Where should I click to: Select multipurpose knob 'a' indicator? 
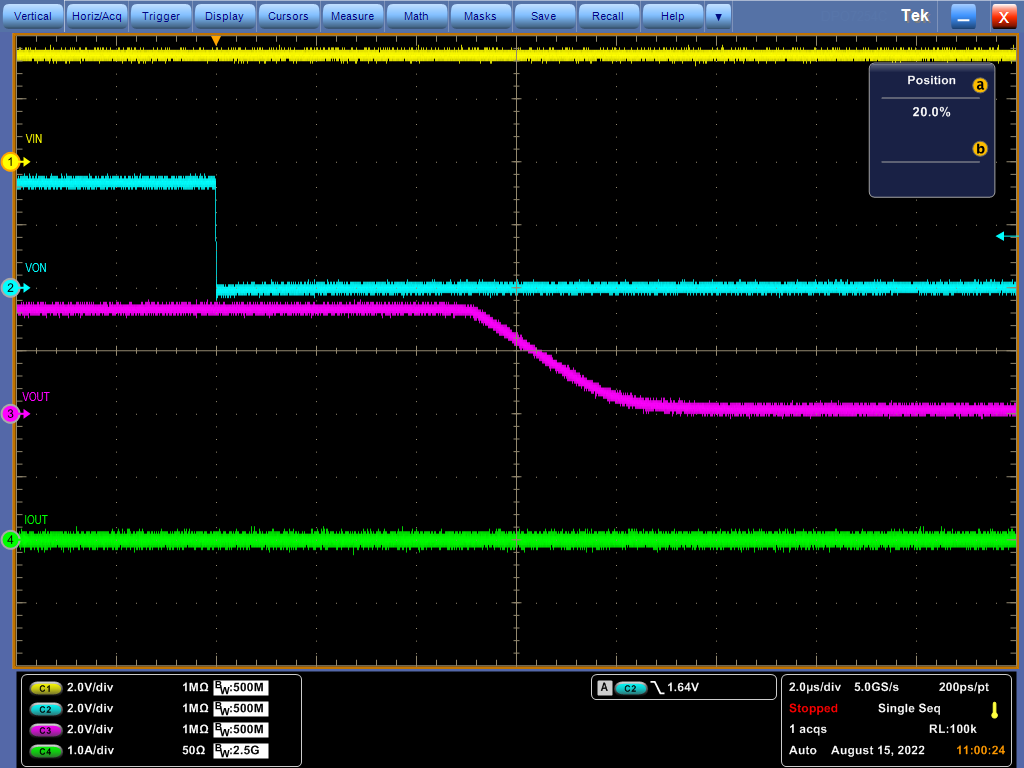[x=979, y=86]
